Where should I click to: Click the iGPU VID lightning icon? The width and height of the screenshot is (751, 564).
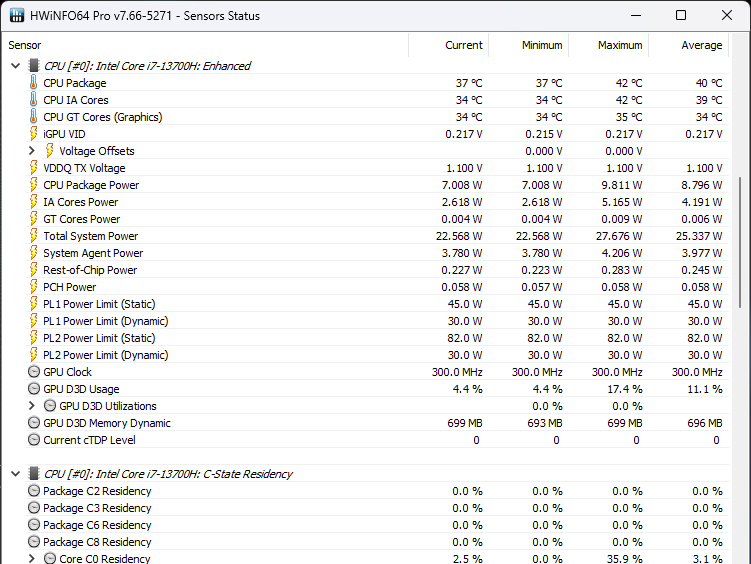click(x=33, y=134)
